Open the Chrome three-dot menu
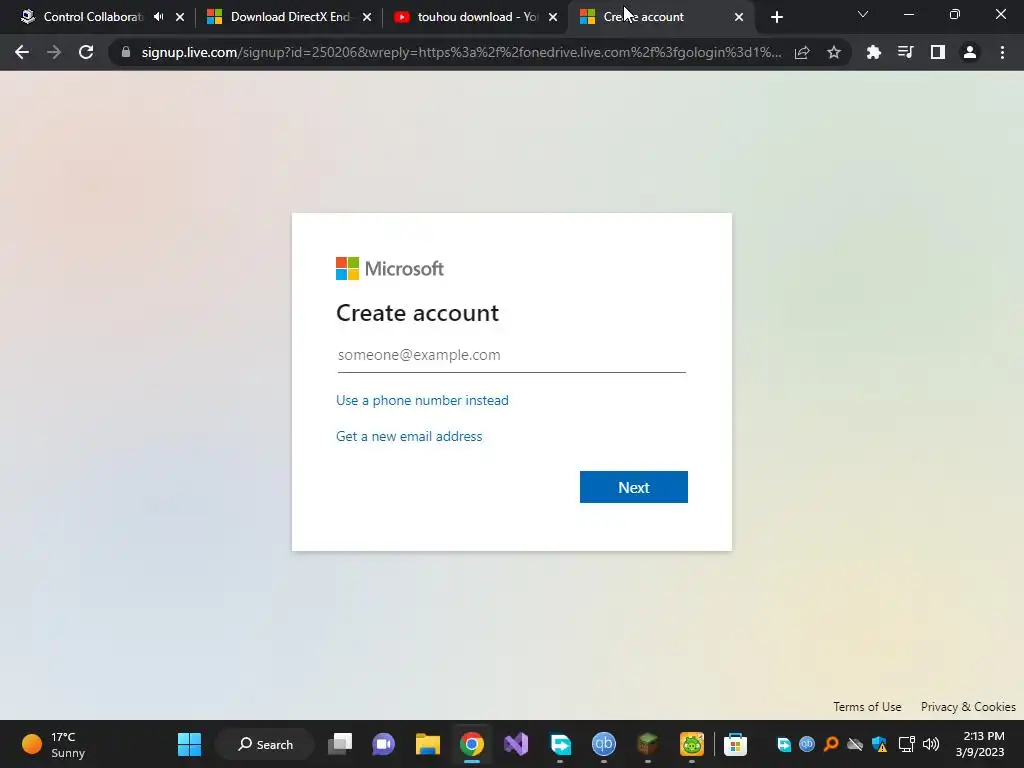Screen dimensions: 1024x768 click(1002, 52)
